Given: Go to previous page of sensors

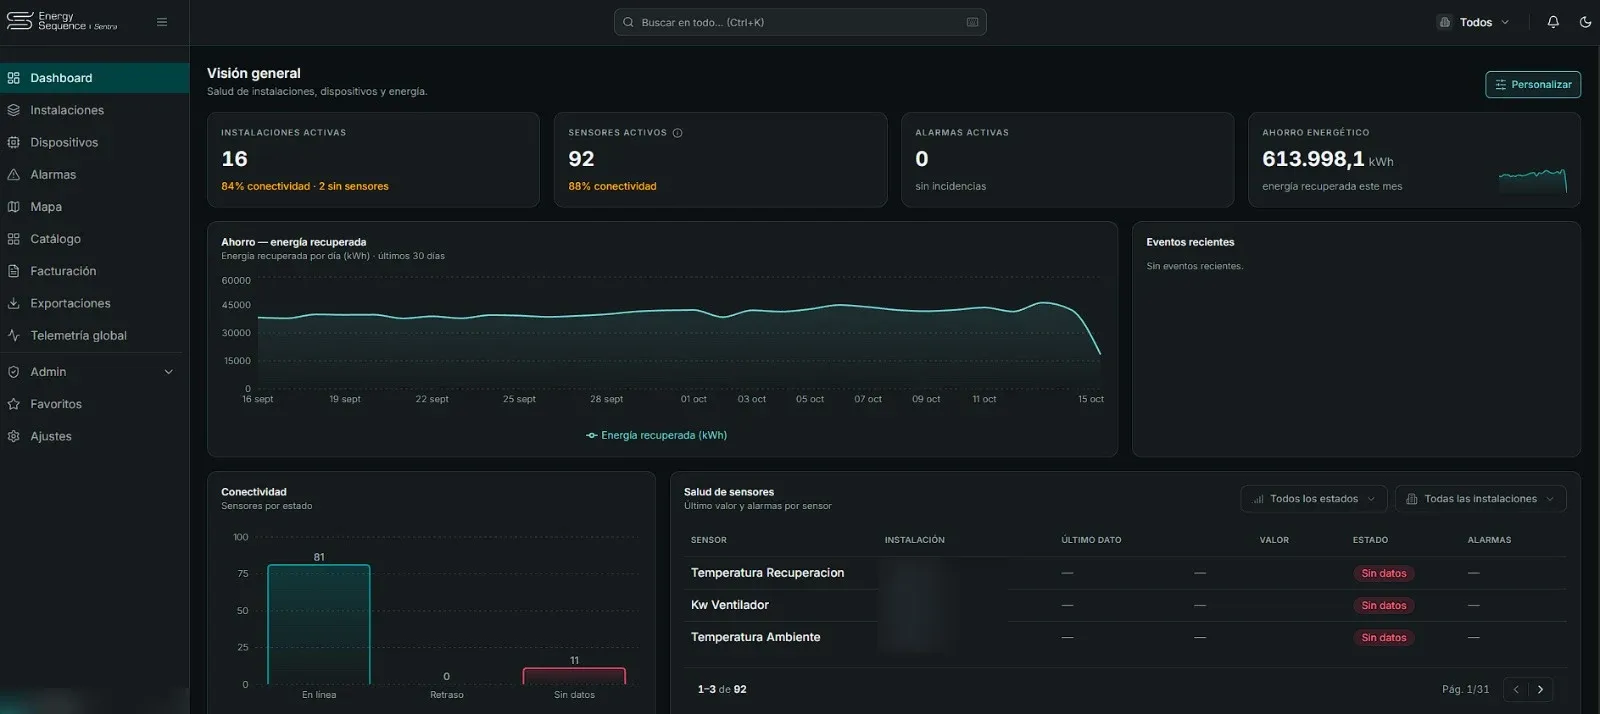Looking at the screenshot, I should point(1516,689).
